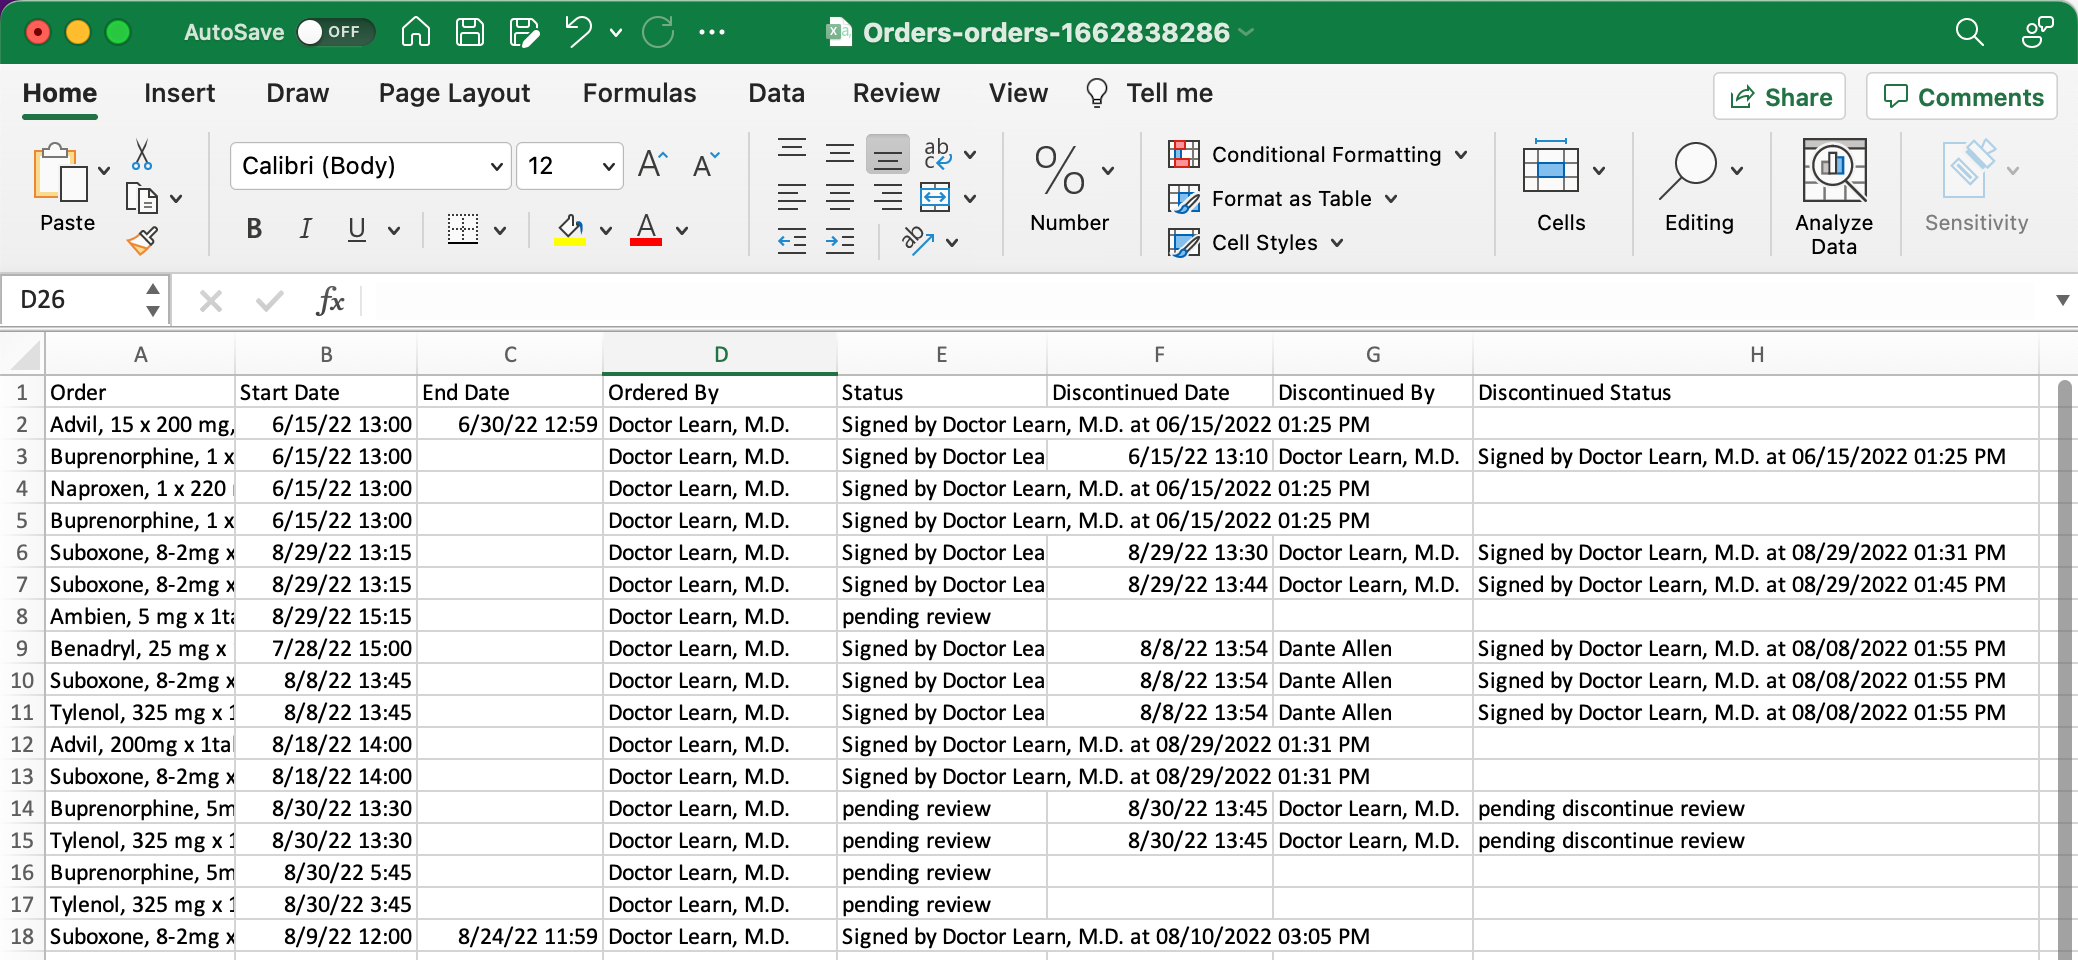The width and height of the screenshot is (2078, 960).
Task: Click the Copy icon
Action: (141, 198)
